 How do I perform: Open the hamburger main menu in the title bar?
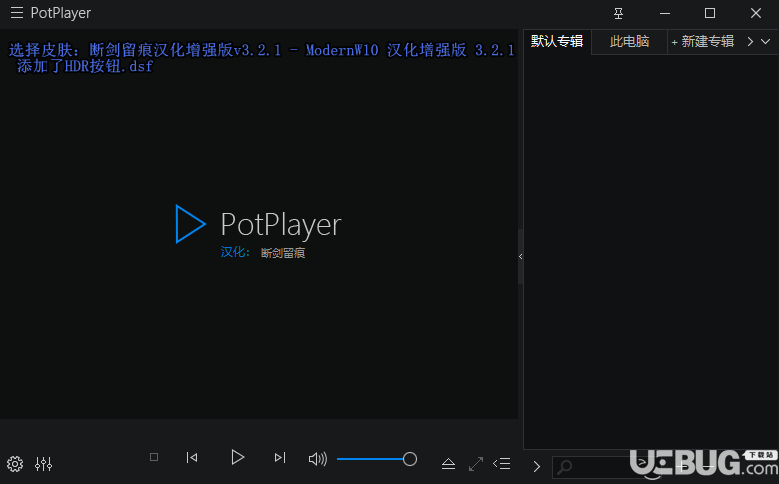[17, 13]
